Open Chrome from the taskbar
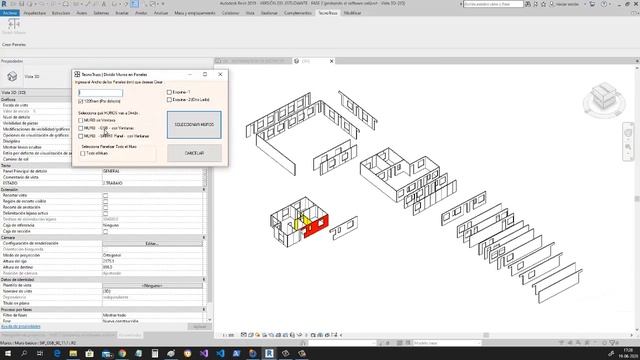This screenshot has height=360, width=640. pyautogui.click(x=122, y=353)
